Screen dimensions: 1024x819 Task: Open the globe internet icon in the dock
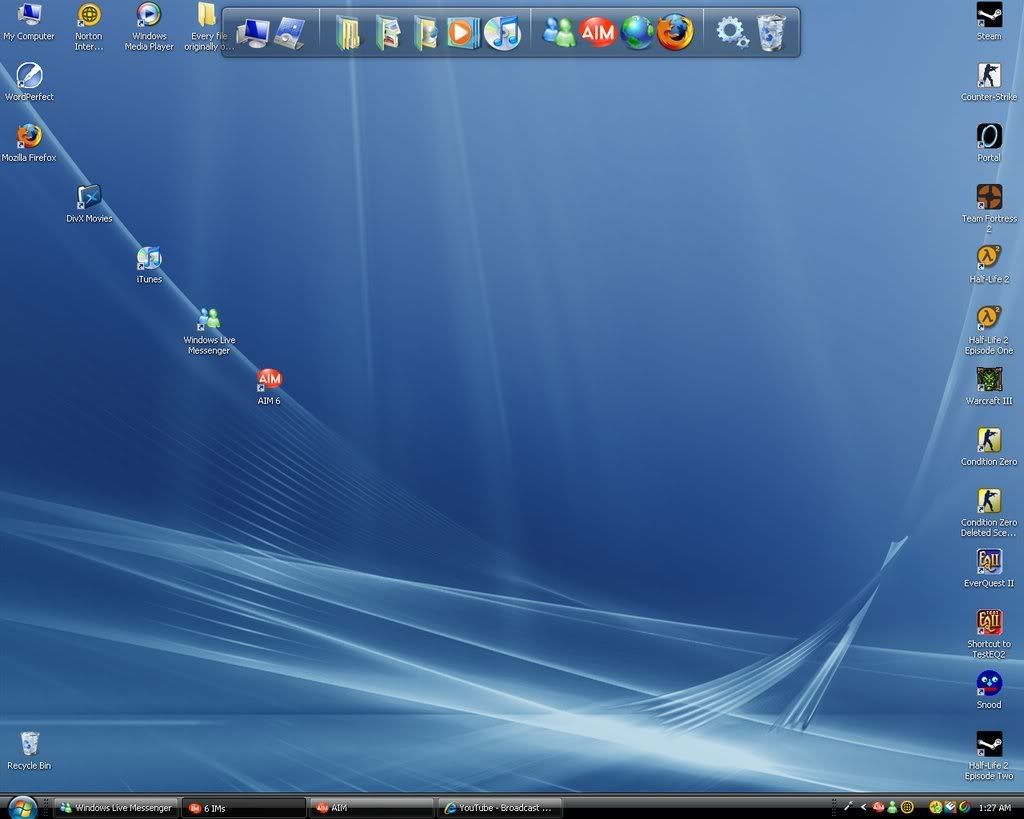[x=637, y=32]
